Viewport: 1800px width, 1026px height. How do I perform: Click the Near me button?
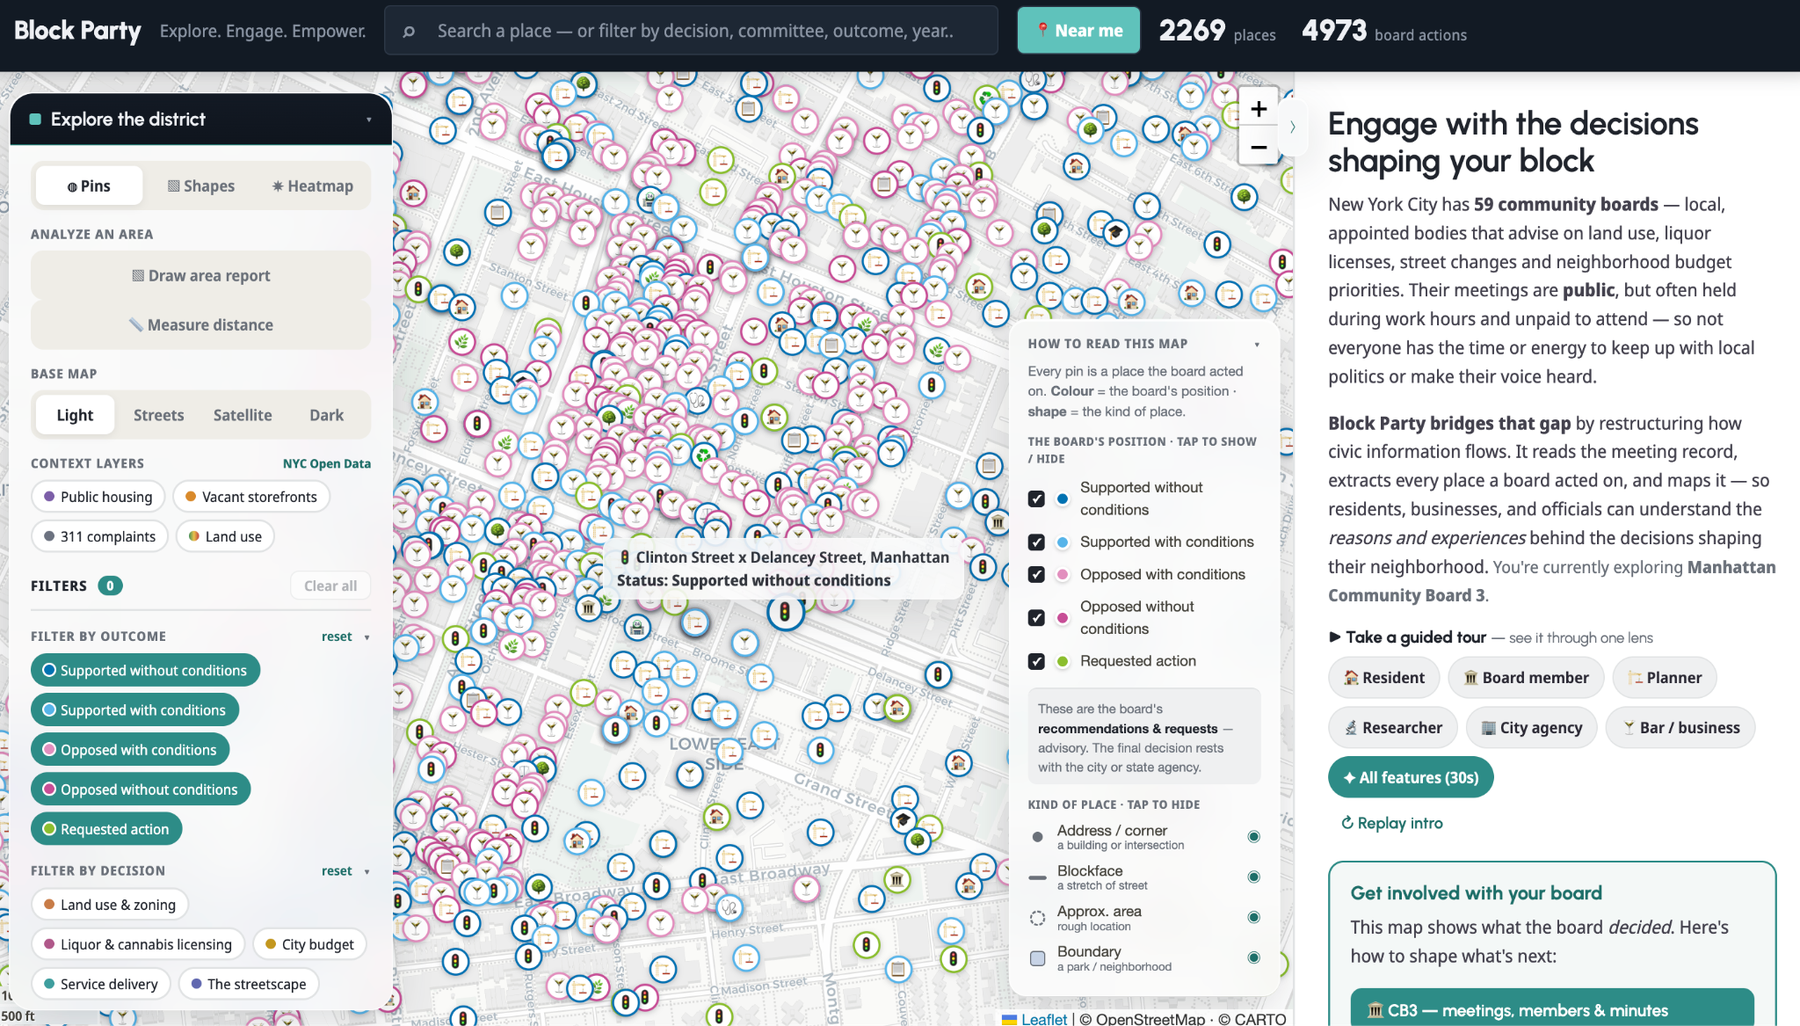point(1079,30)
